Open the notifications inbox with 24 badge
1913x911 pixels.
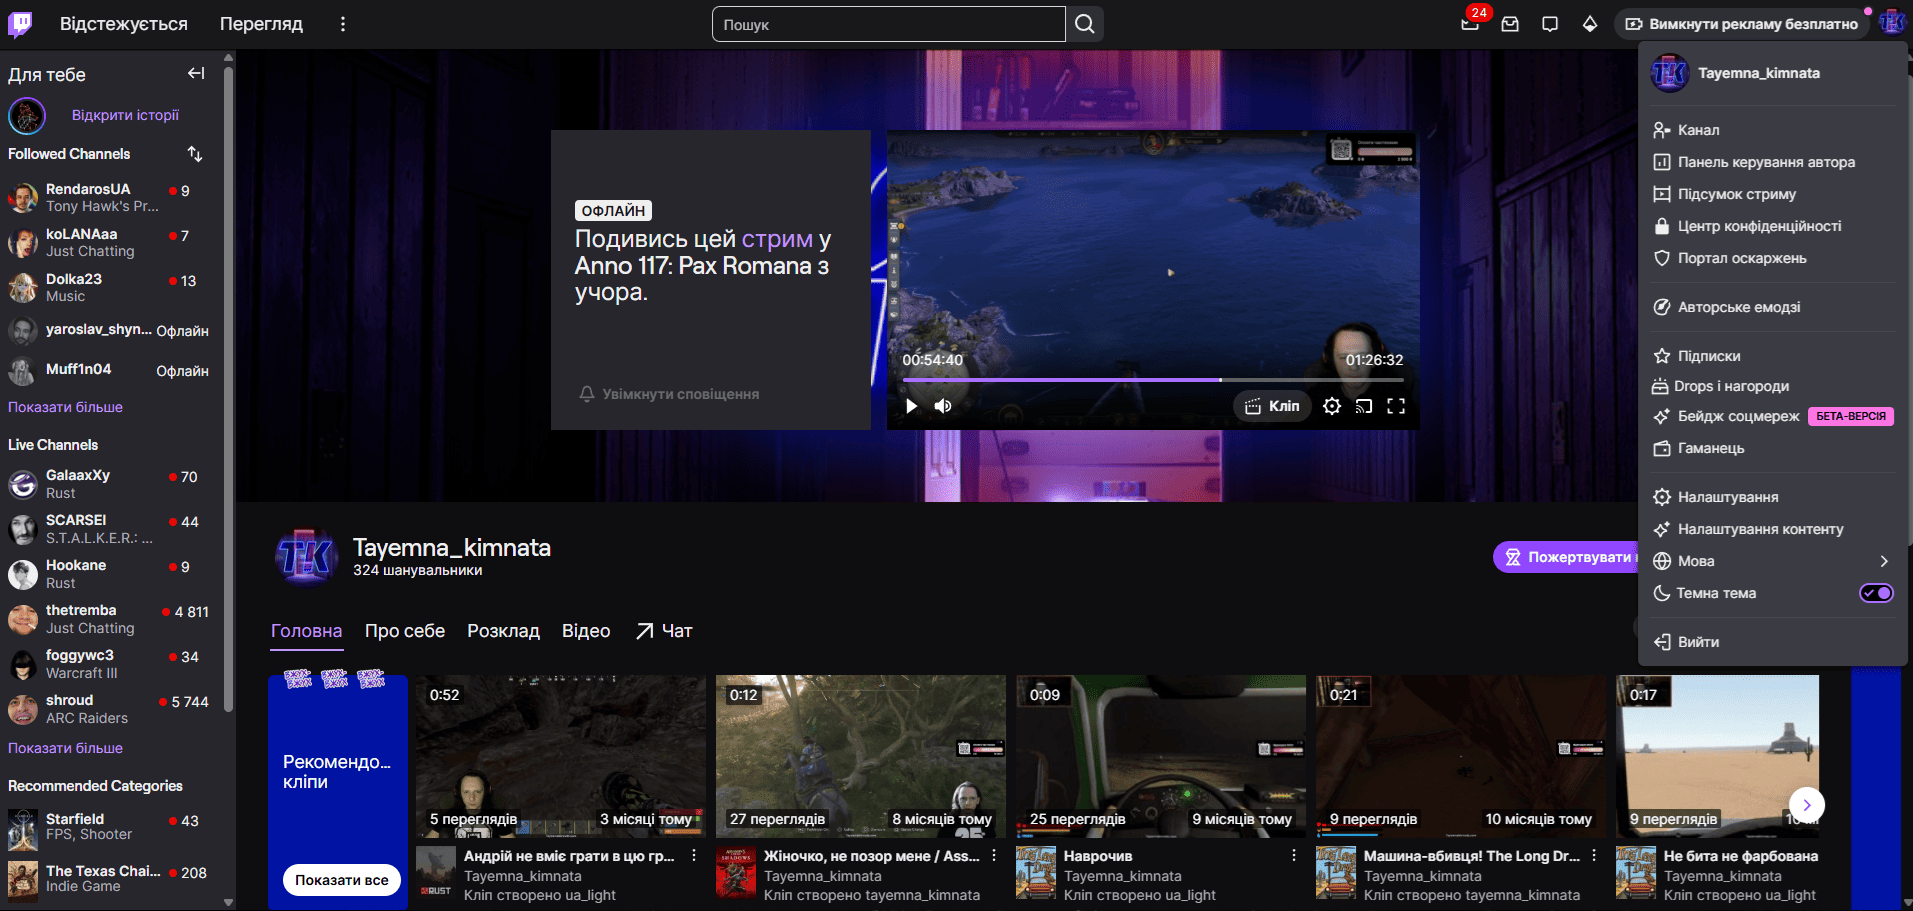[x=1470, y=24]
